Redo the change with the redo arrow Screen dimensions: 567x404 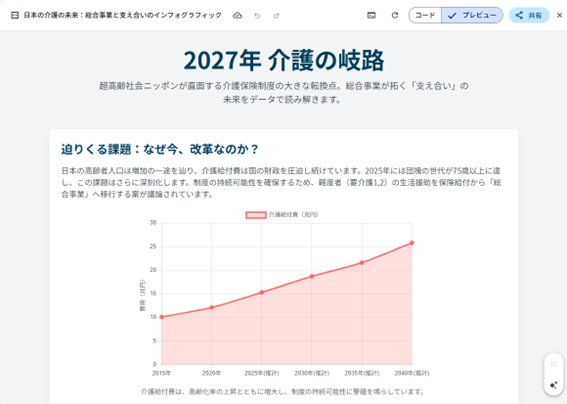277,16
